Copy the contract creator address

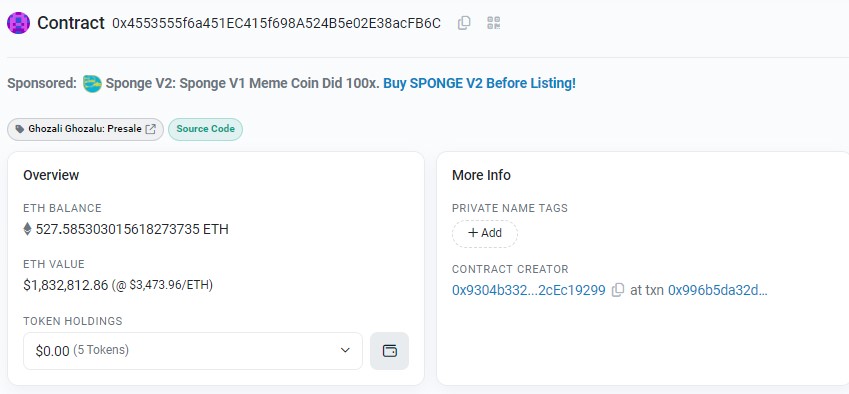click(x=617, y=291)
